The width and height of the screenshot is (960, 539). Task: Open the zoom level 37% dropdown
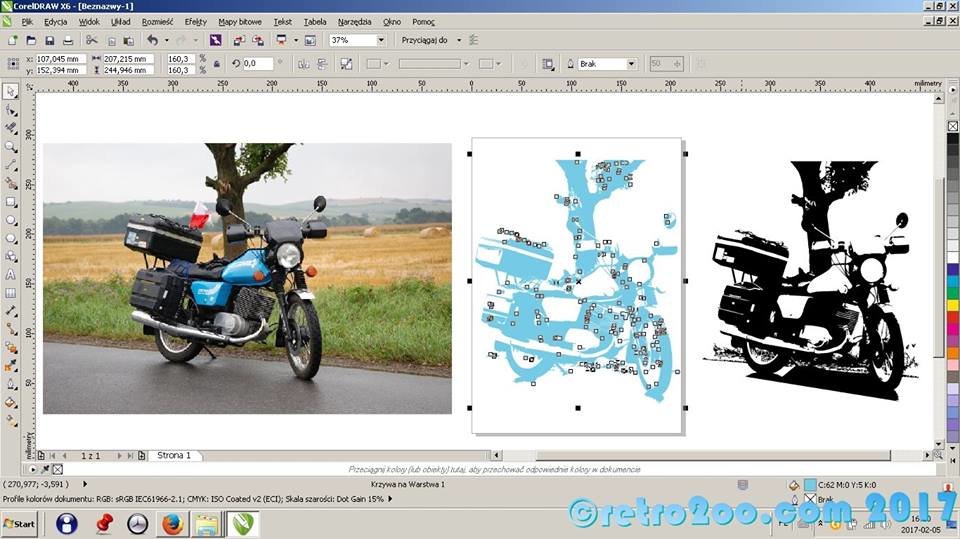point(381,40)
